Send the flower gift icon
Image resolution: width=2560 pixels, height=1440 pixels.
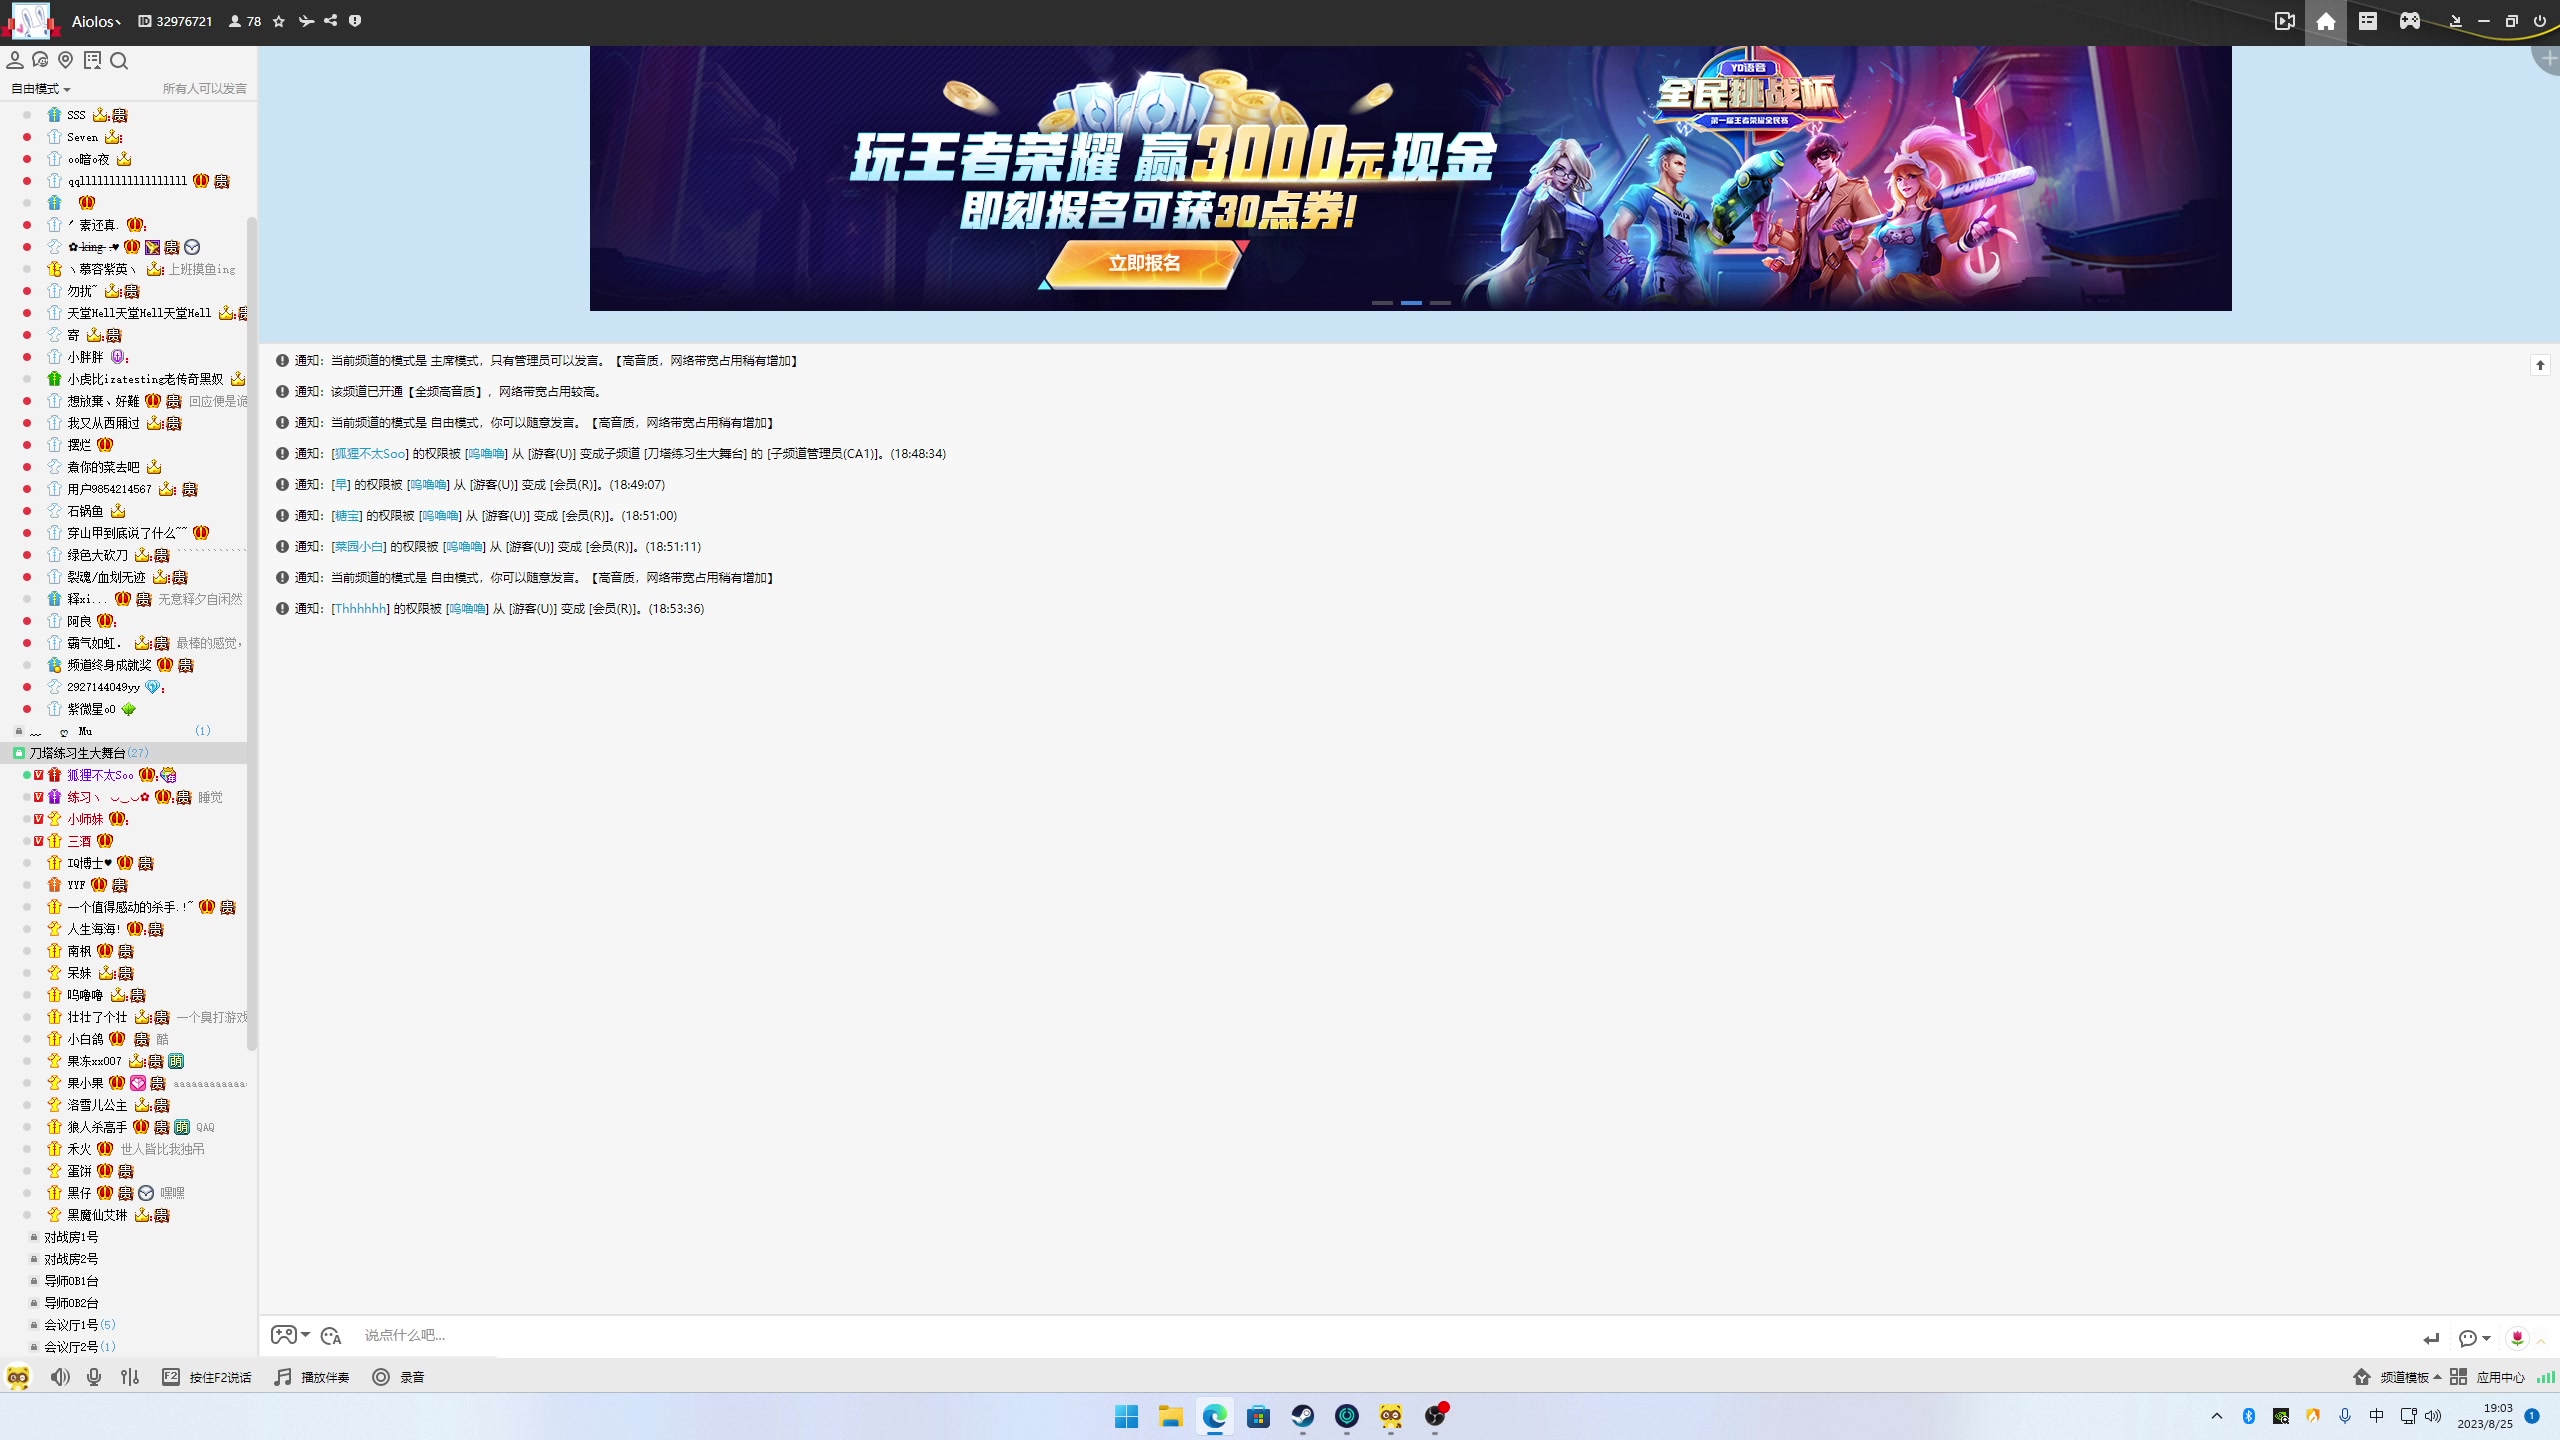2517,1337
